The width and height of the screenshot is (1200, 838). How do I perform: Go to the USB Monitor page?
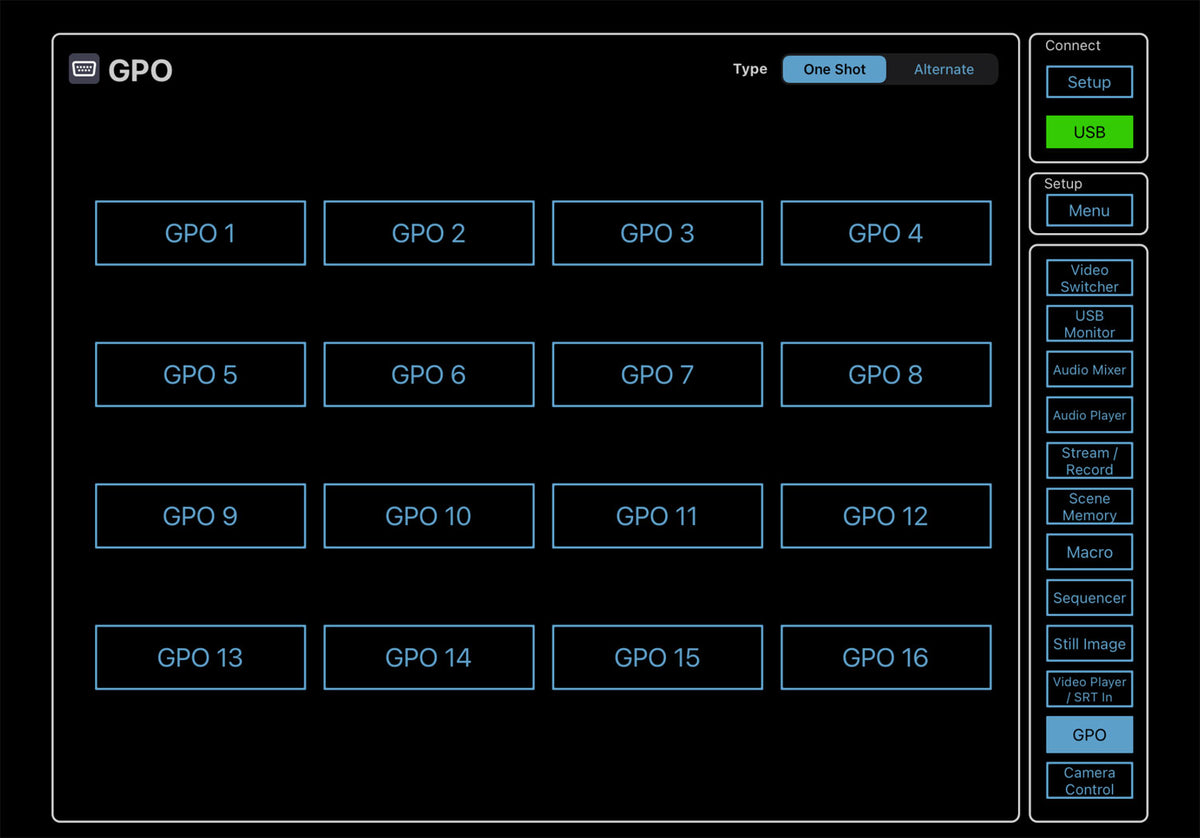[1089, 324]
